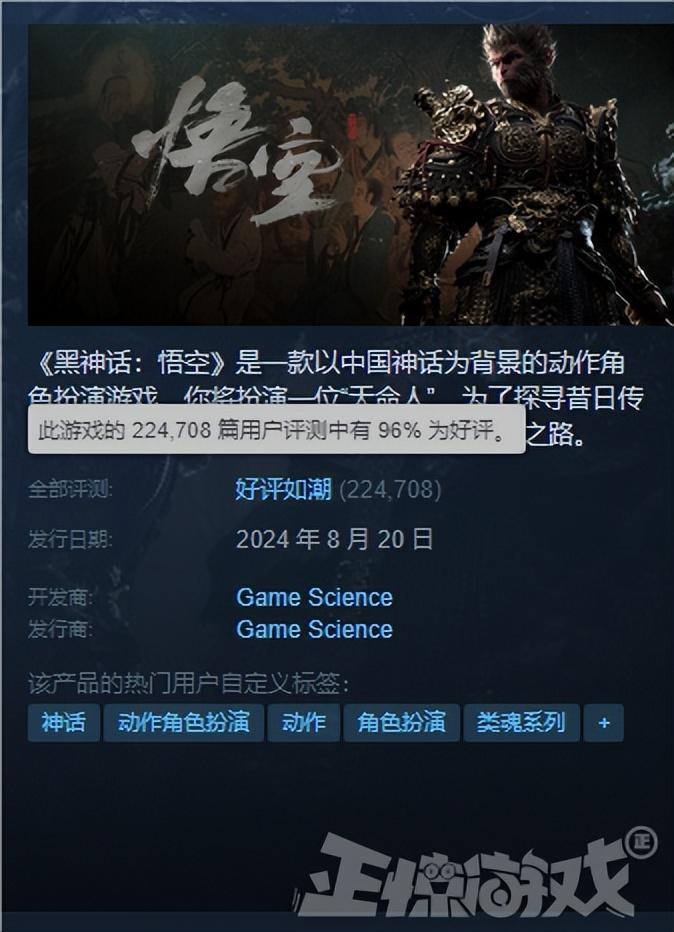Click the 发行日期 label

[70, 540]
